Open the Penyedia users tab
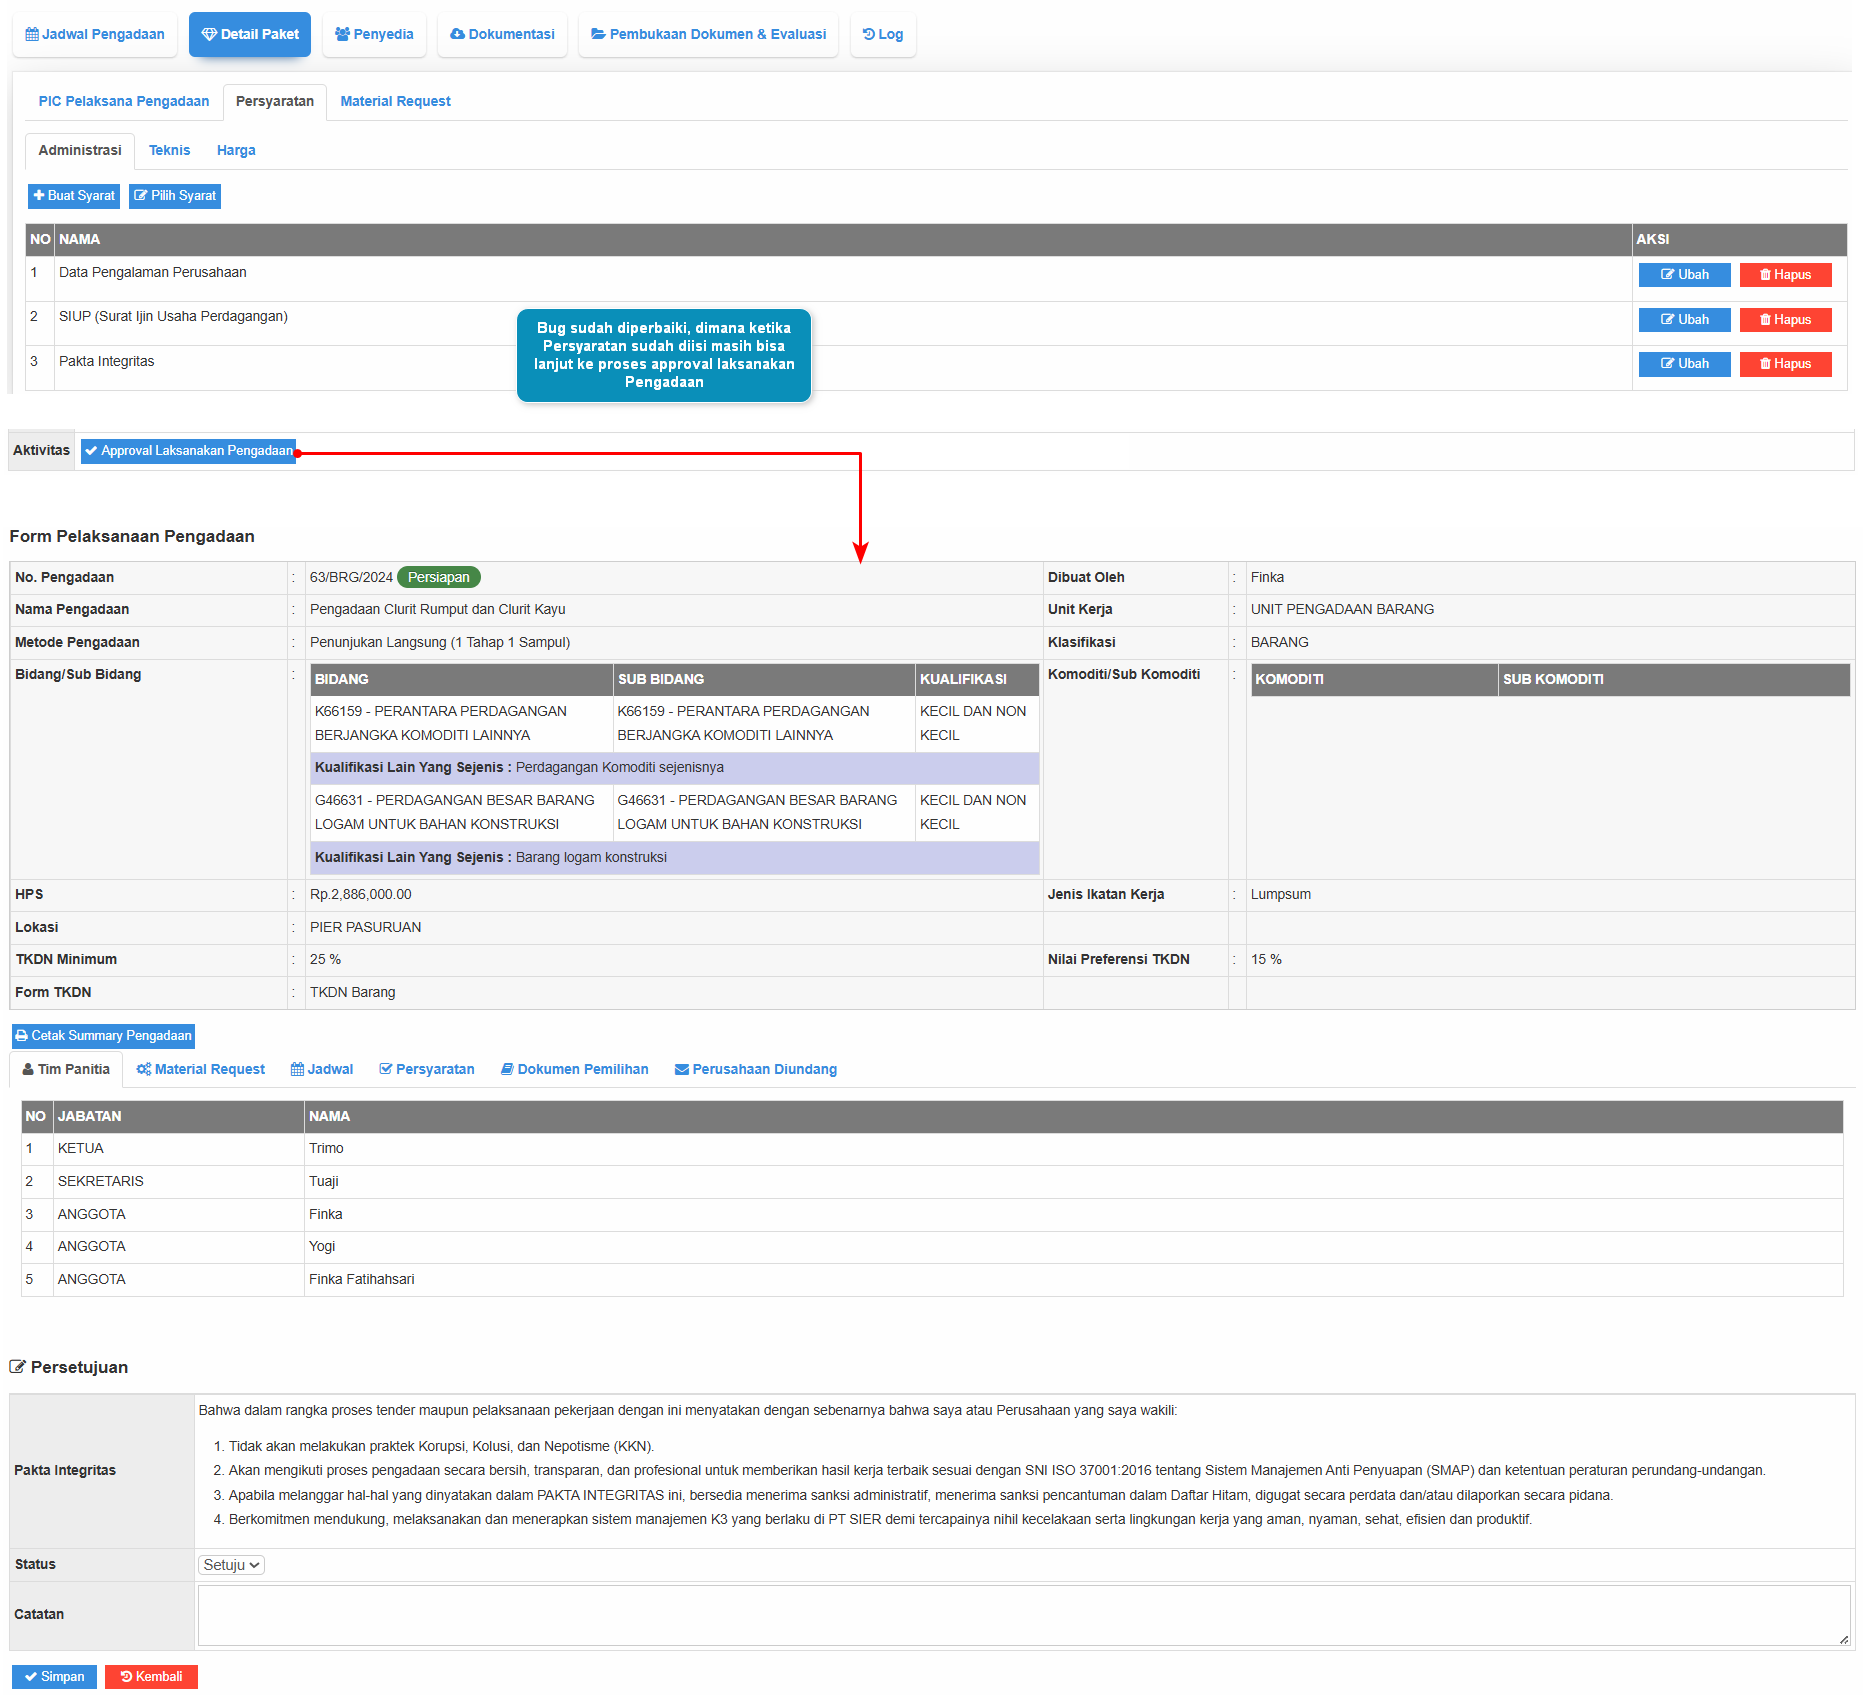1863x1701 pixels. point(374,34)
